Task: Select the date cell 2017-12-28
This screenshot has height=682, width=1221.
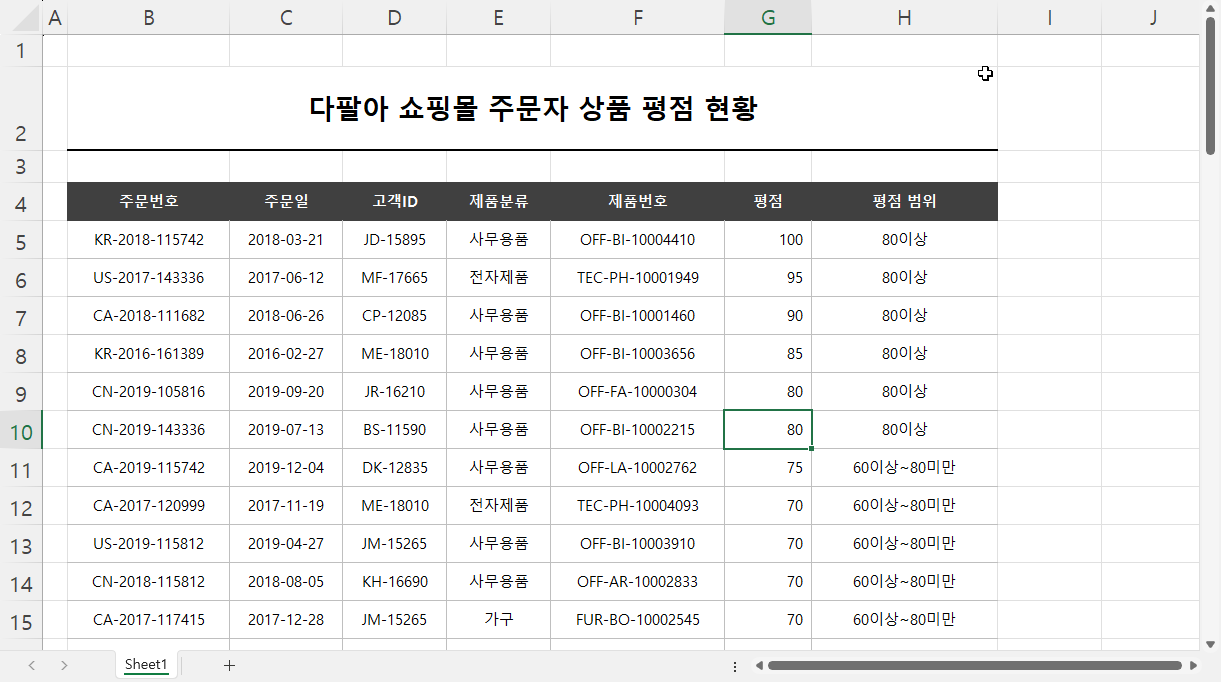Action: pos(286,620)
